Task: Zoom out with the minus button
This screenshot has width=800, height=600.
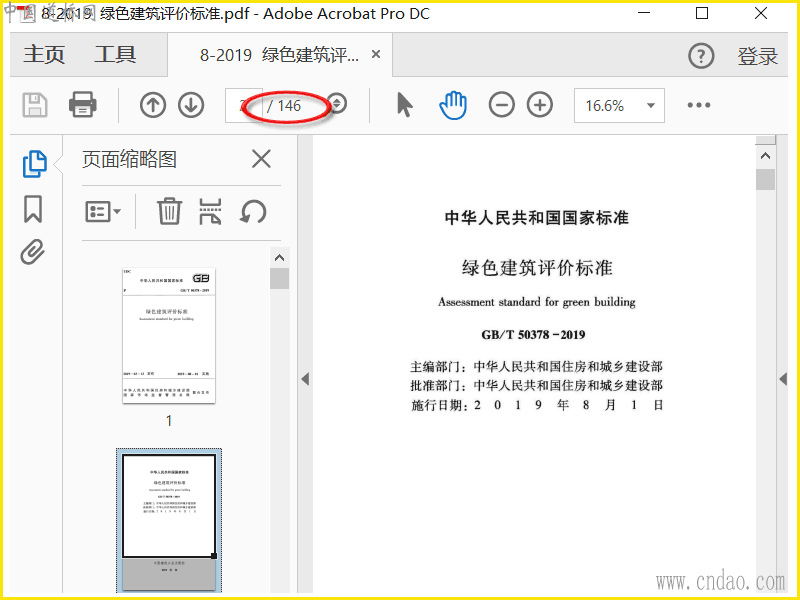Action: pyautogui.click(x=502, y=105)
